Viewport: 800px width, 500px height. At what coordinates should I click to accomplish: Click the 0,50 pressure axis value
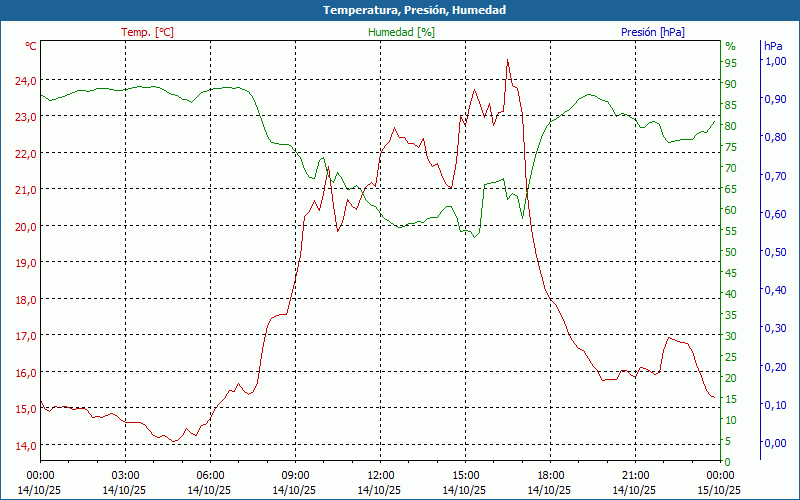(774, 252)
